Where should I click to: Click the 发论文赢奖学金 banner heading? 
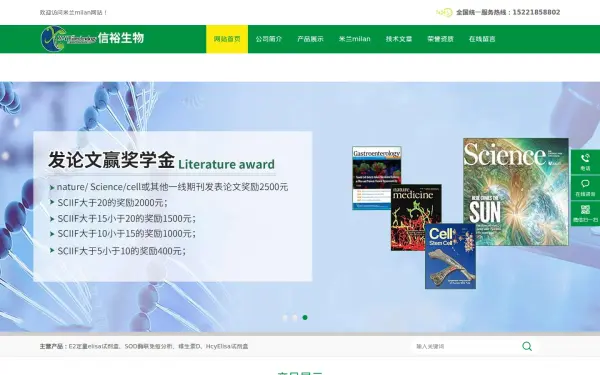pyautogui.click(x=111, y=160)
